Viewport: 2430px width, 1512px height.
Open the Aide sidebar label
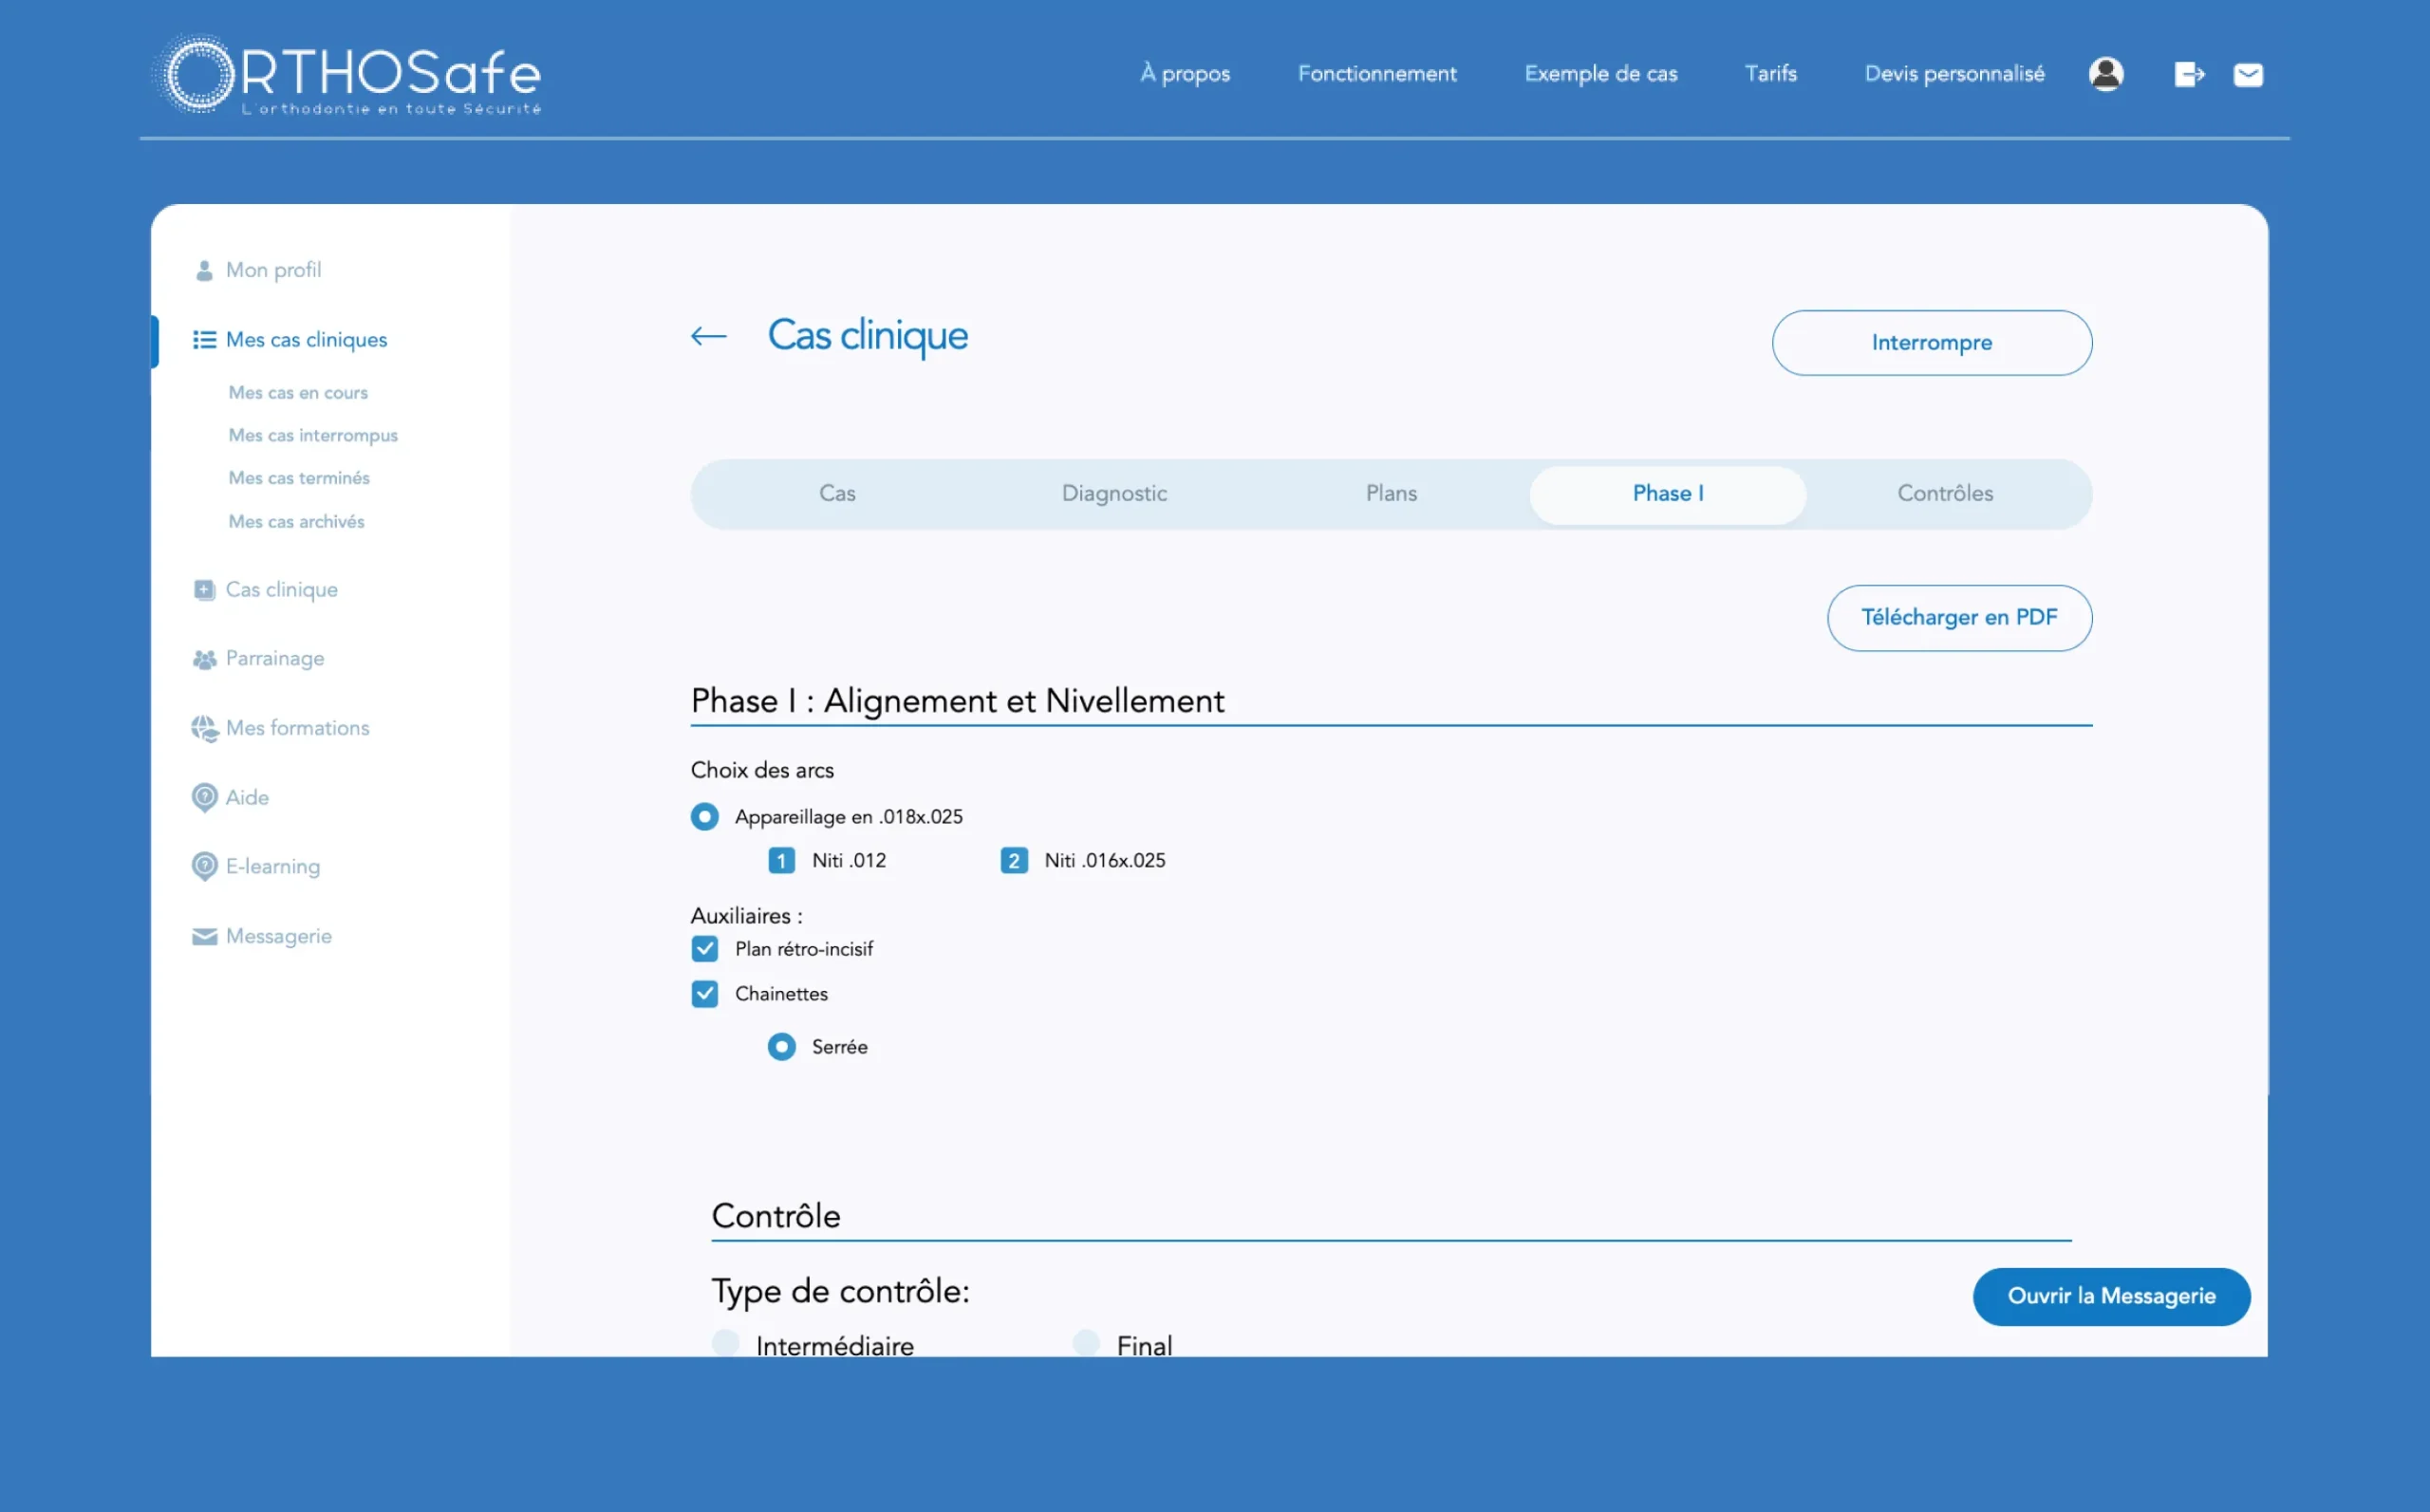[x=247, y=797]
